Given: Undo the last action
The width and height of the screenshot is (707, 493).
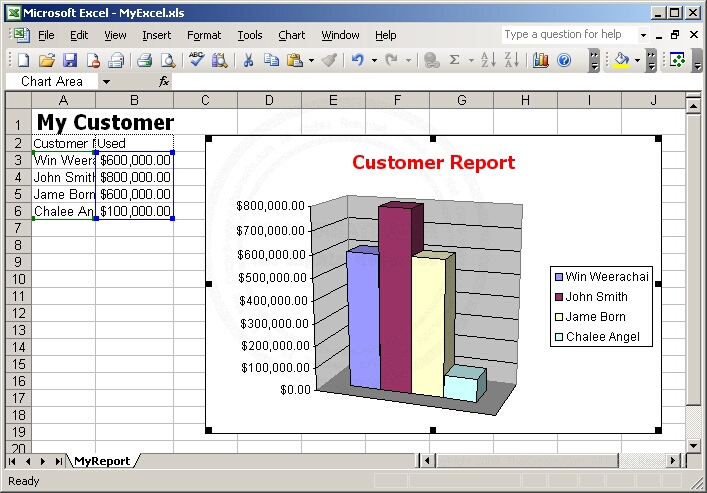Looking at the screenshot, I should (x=358, y=60).
